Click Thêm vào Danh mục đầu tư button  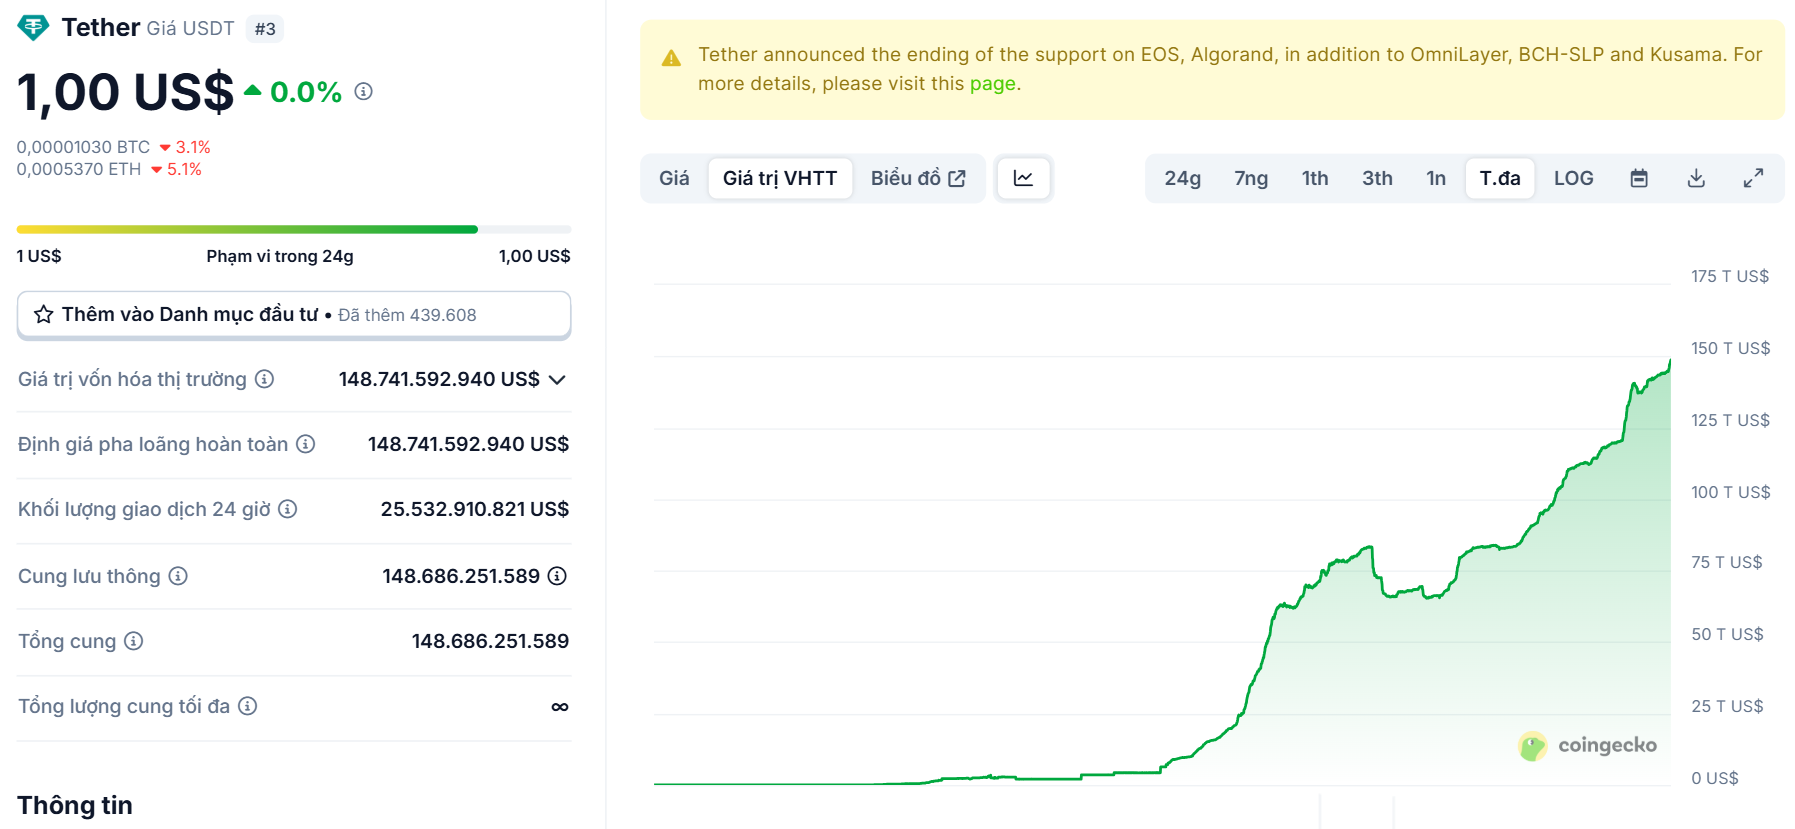pos(294,315)
